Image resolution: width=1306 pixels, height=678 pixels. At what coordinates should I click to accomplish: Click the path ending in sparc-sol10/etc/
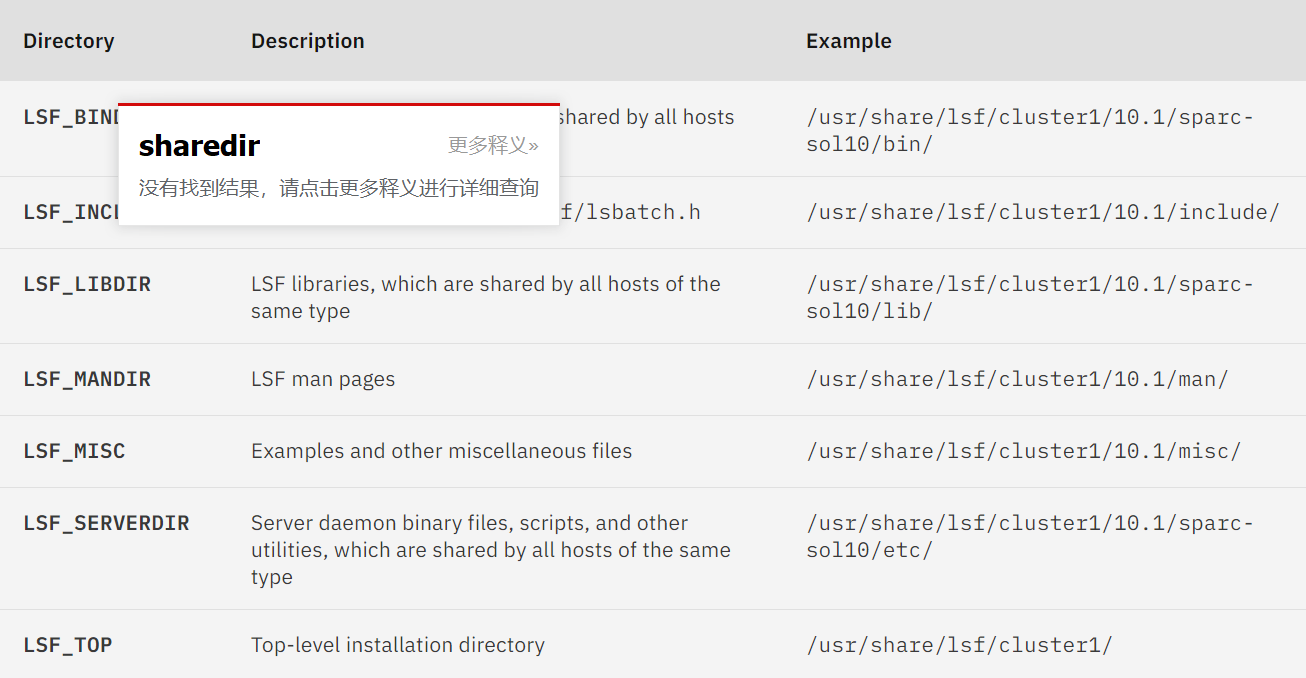pos(1030,535)
